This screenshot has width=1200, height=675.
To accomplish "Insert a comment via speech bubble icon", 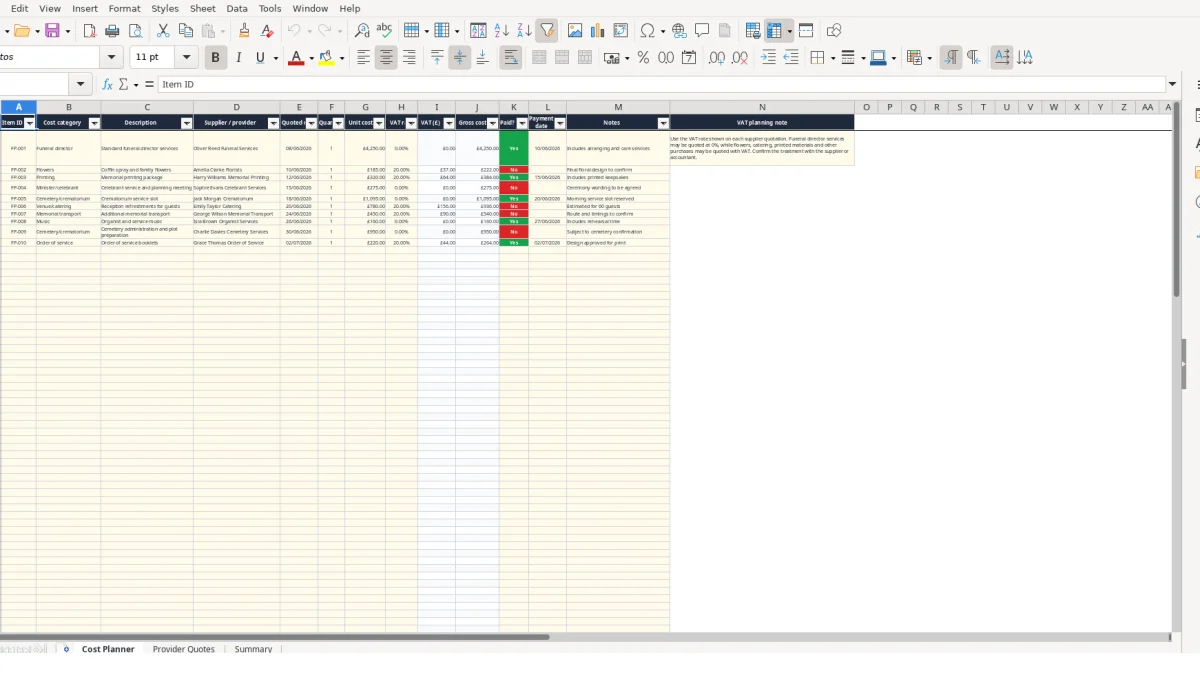I will 702,31.
